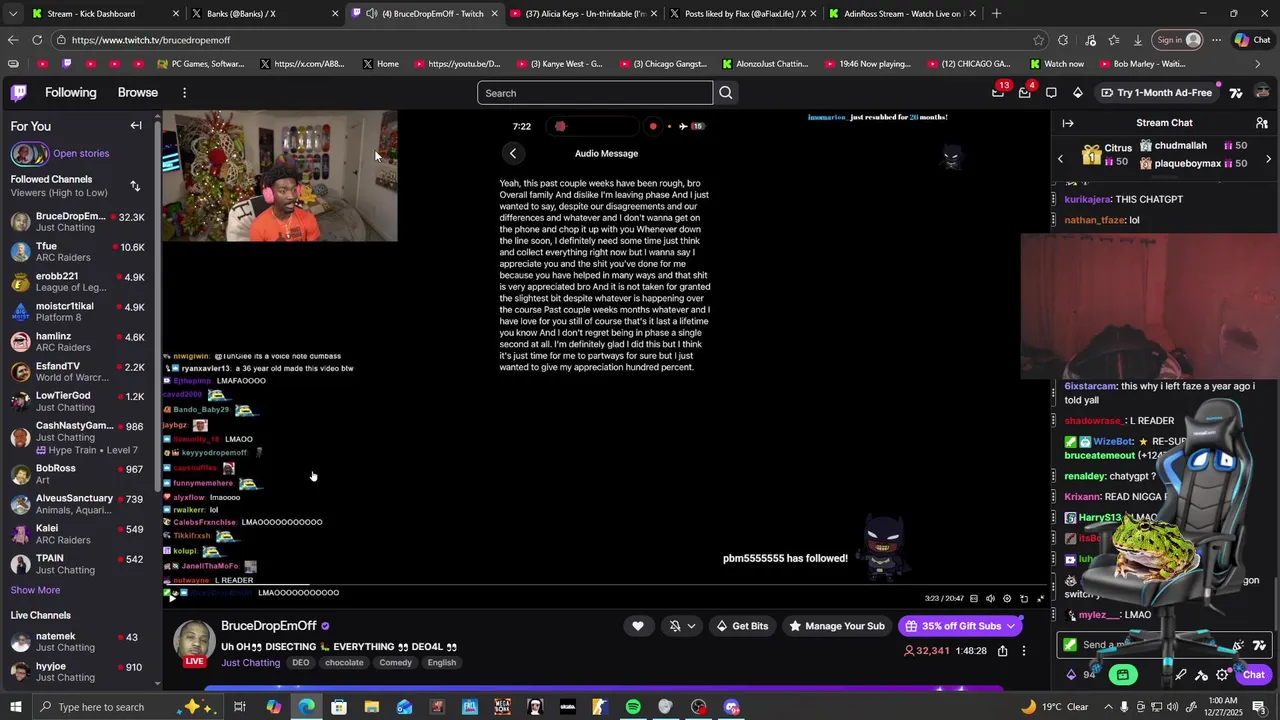Collapse the For You sidebar

136,125
